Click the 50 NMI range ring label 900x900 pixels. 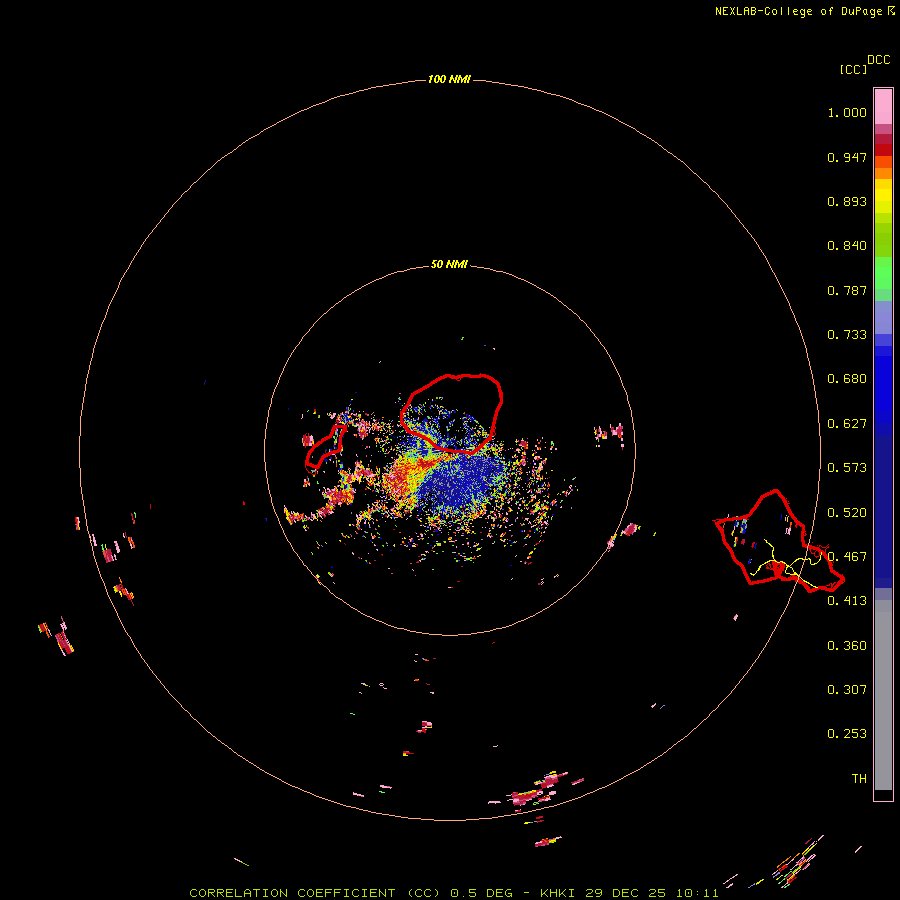449,265
